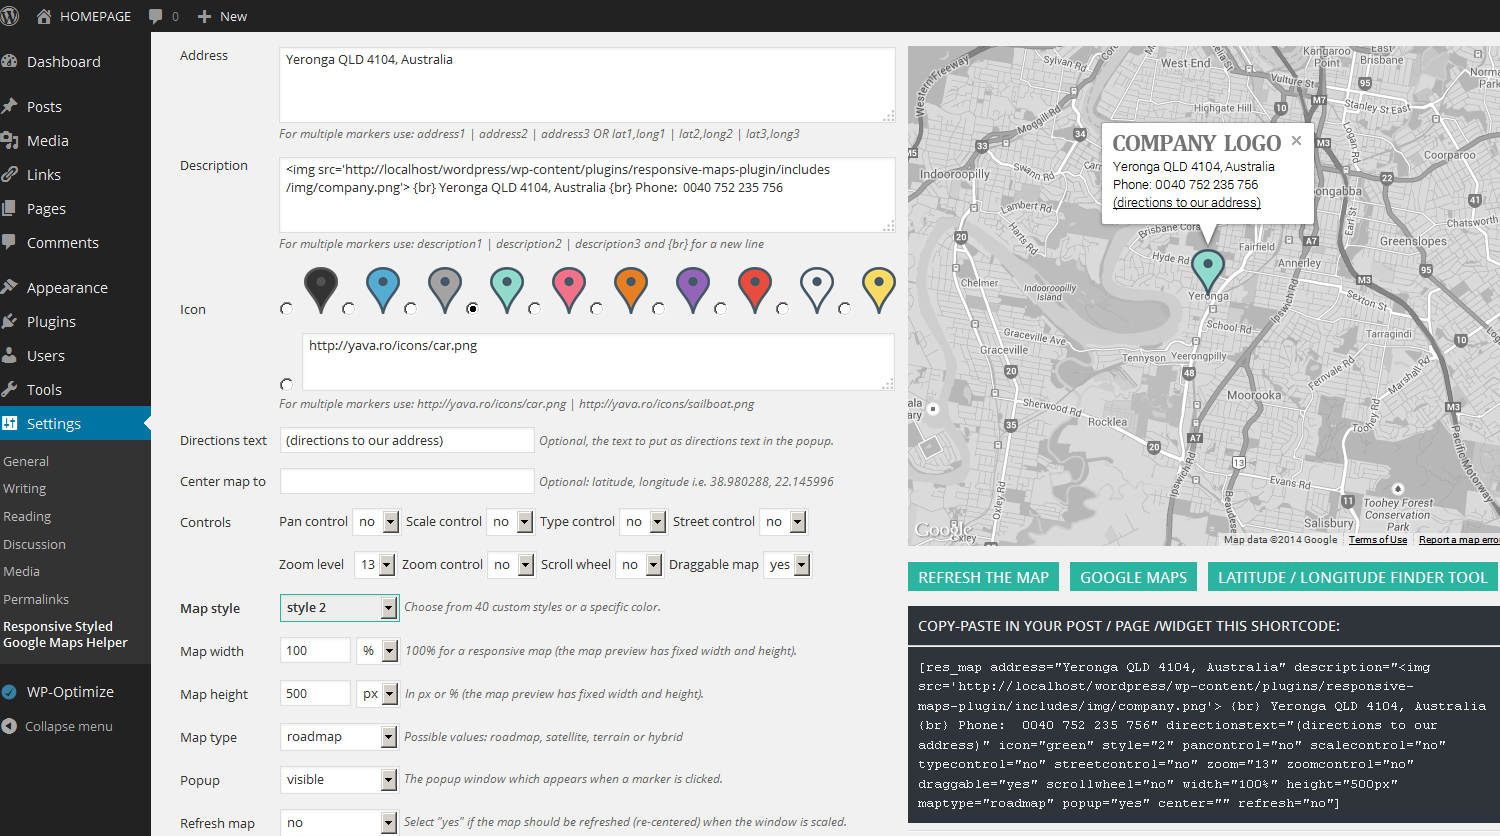1500x836 pixels.
Task: Click the yellow marker pin image in Icon row
Action: (x=879, y=290)
